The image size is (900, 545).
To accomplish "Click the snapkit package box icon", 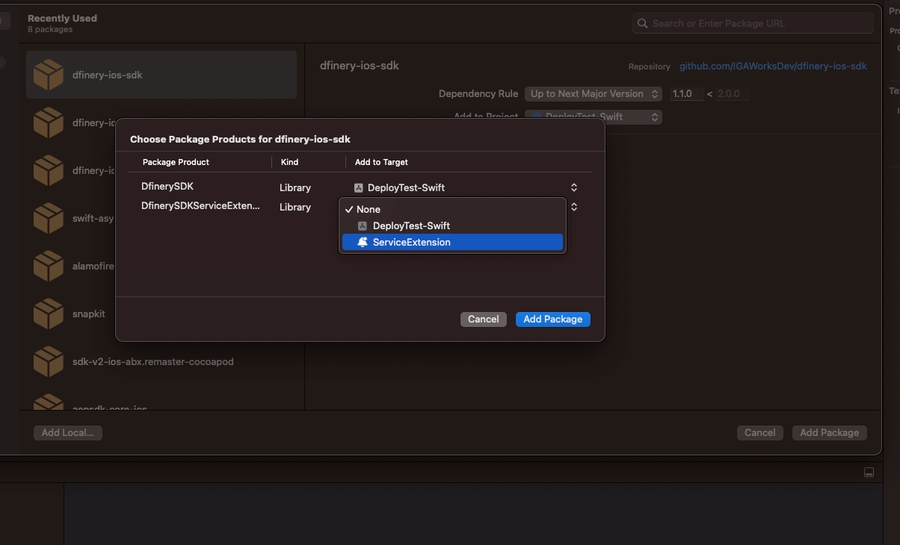I will (x=48, y=314).
